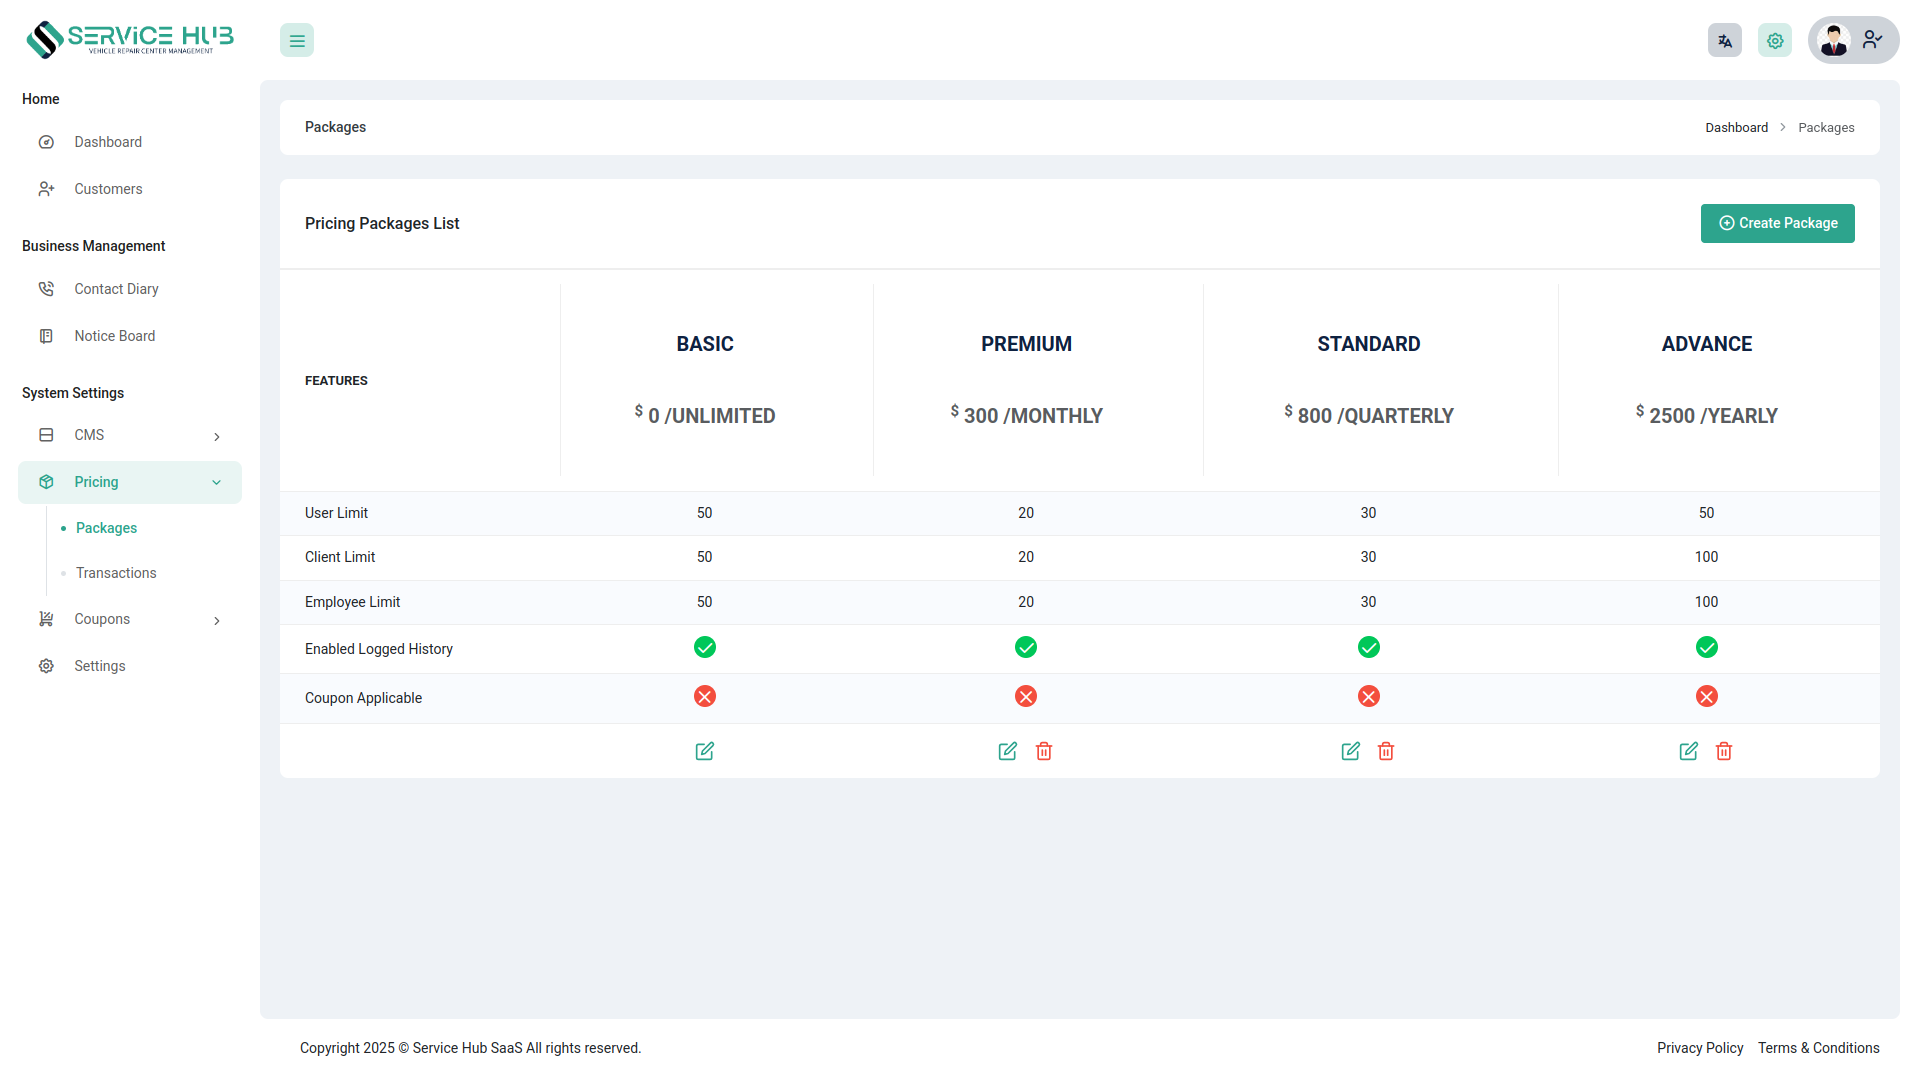Toggle Coupon Applicable for the ADVANCE package
1920x1080 pixels.
click(x=1706, y=696)
